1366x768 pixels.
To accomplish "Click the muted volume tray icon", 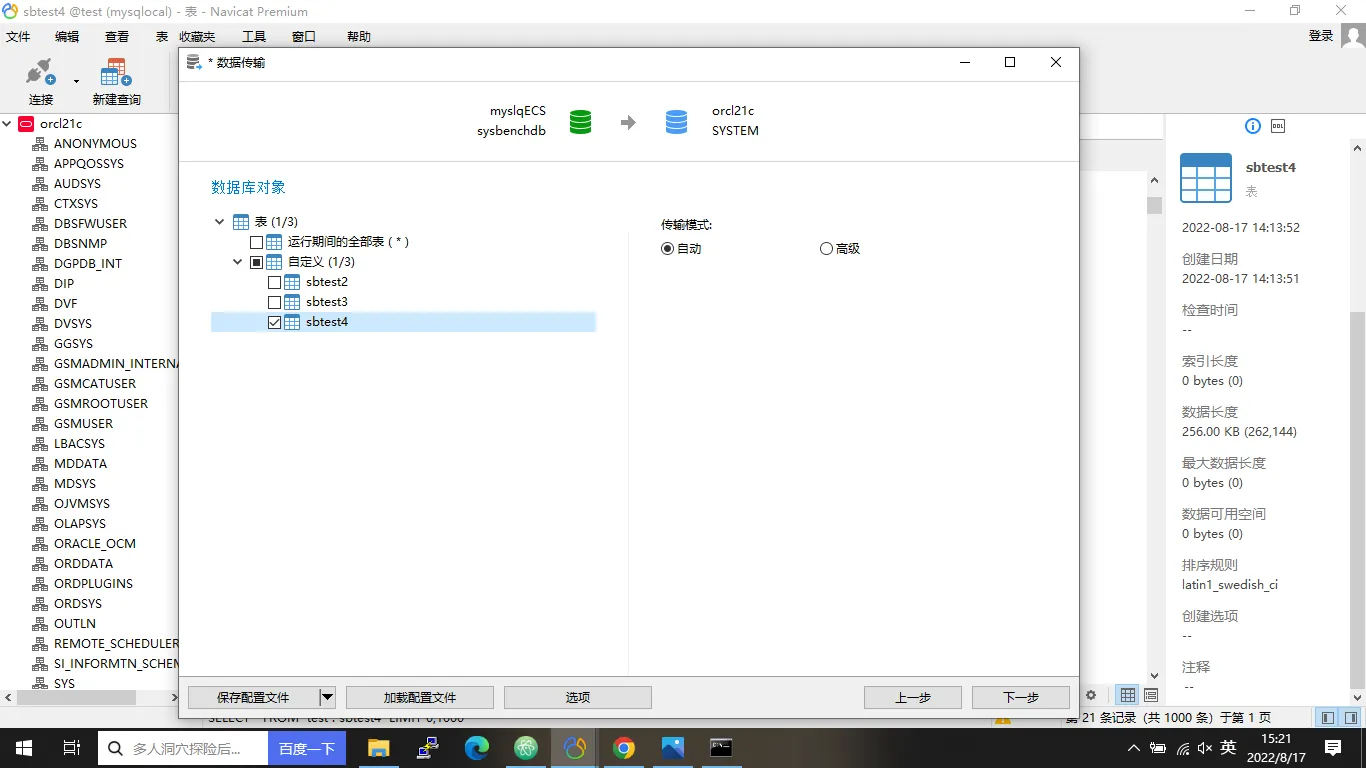I will pyautogui.click(x=1204, y=748).
